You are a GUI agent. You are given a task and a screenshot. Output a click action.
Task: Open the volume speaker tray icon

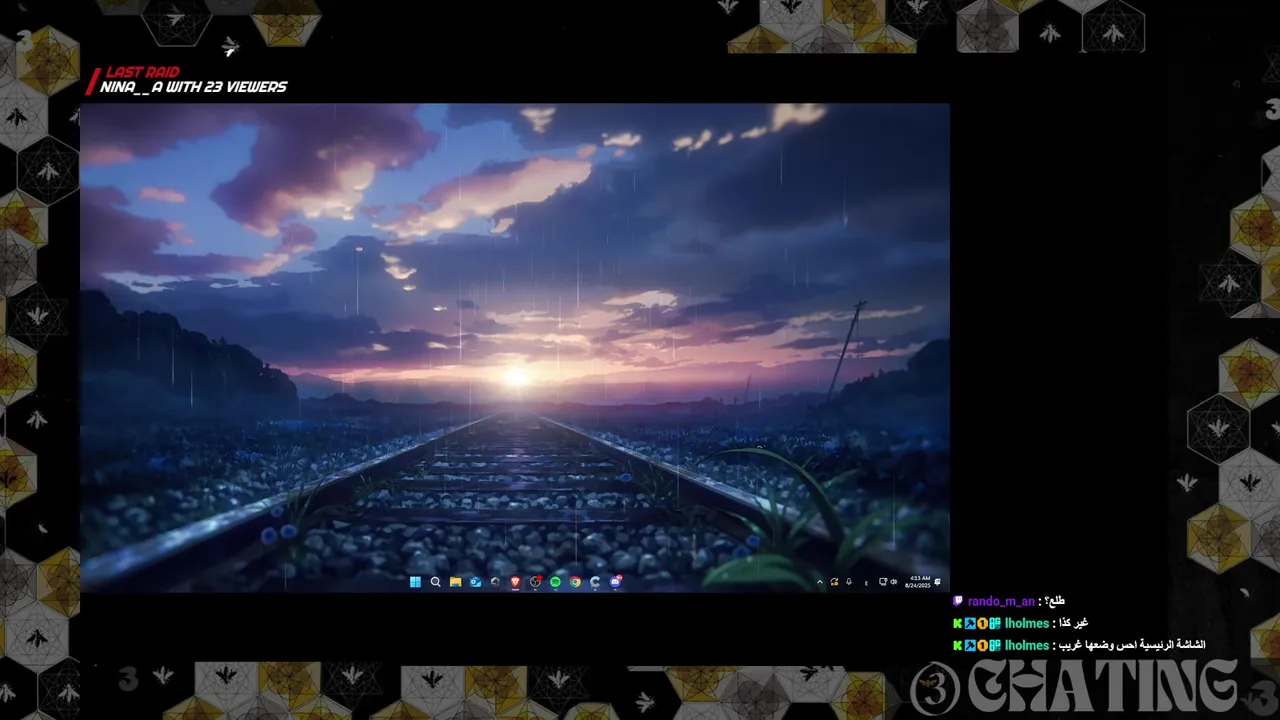pyautogui.click(x=894, y=582)
